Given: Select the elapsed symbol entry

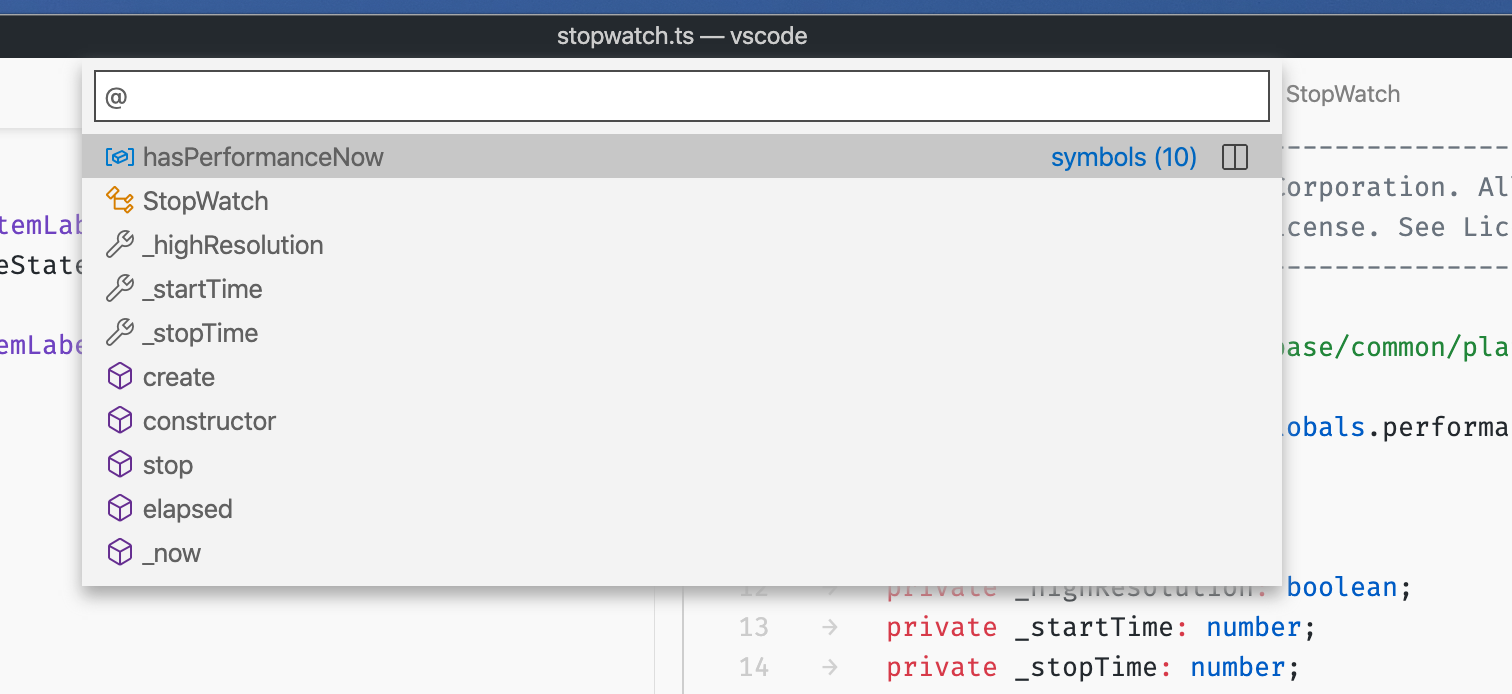Looking at the screenshot, I should click(186, 508).
